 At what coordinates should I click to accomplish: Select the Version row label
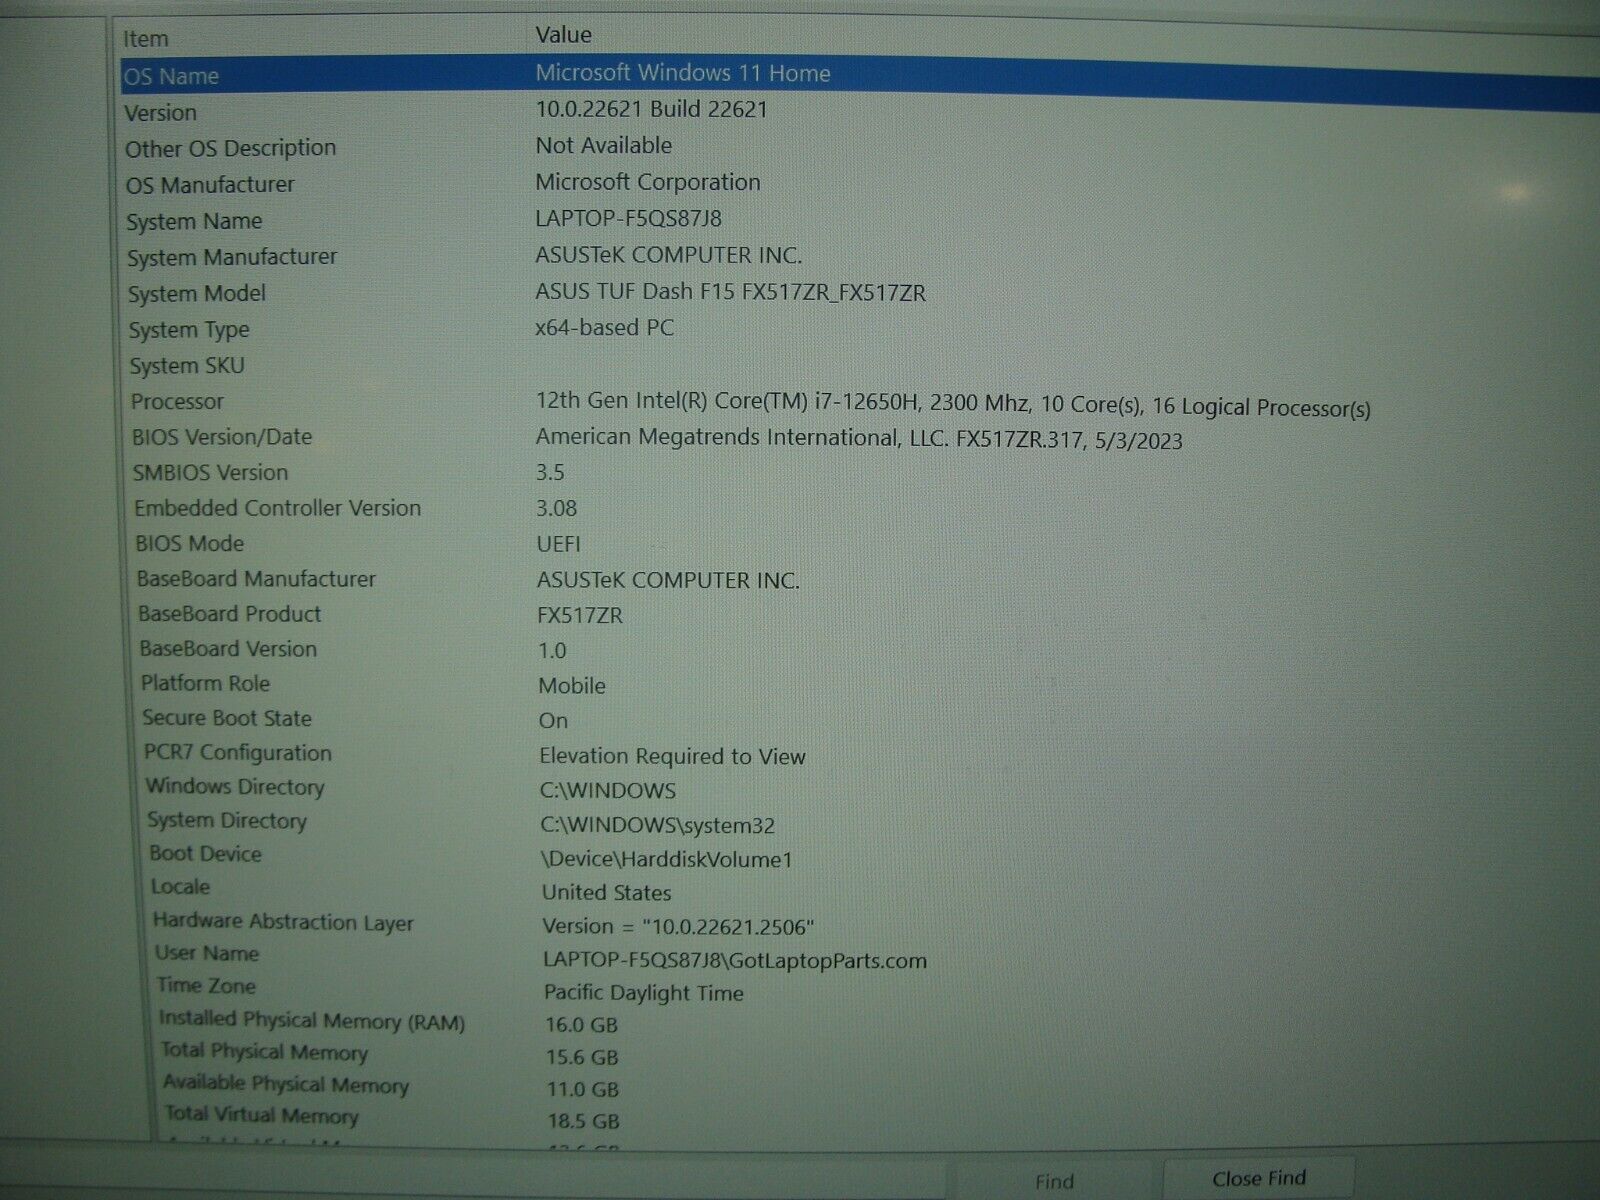(160, 113)
